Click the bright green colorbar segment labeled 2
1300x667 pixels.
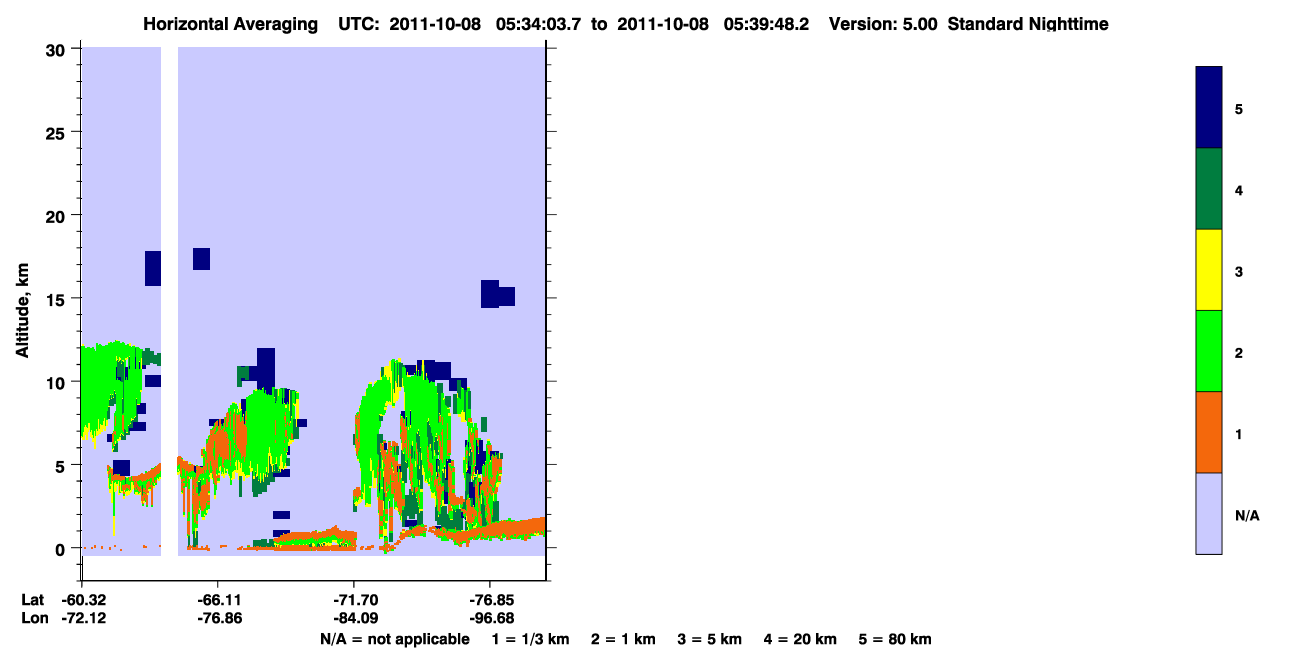1209,351
